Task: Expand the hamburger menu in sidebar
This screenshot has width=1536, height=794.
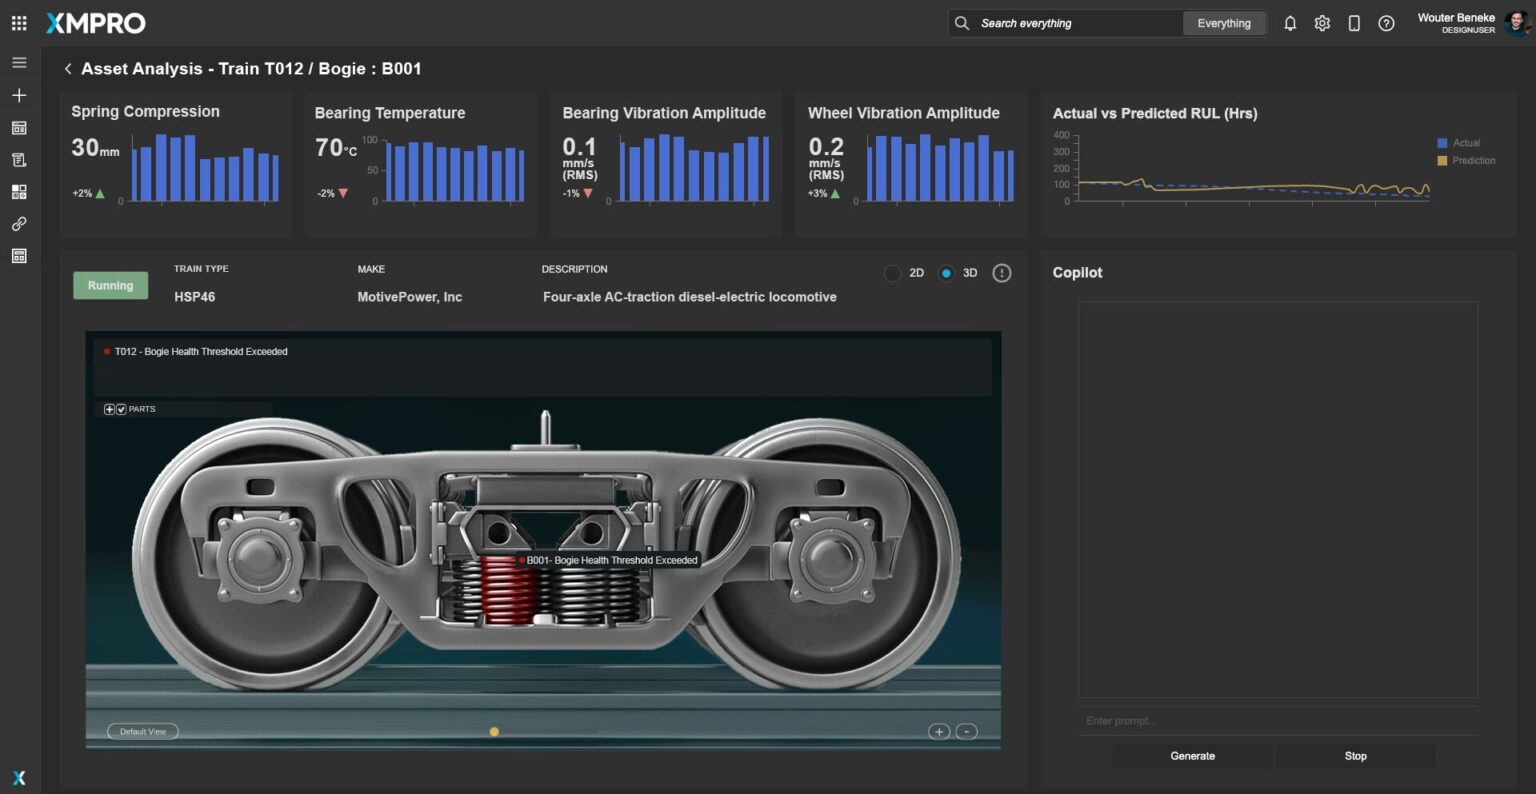Action: tap(19, 63)
